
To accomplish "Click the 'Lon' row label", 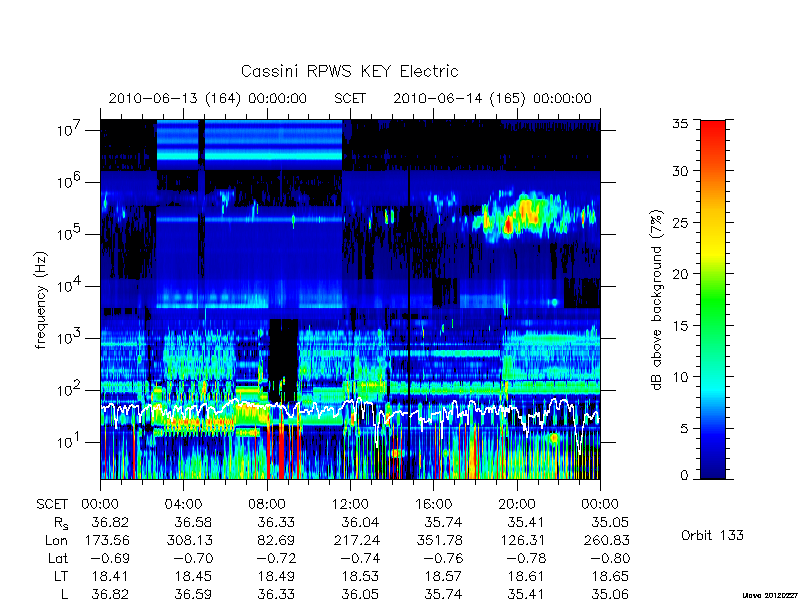I will click(x=56, y=540).
